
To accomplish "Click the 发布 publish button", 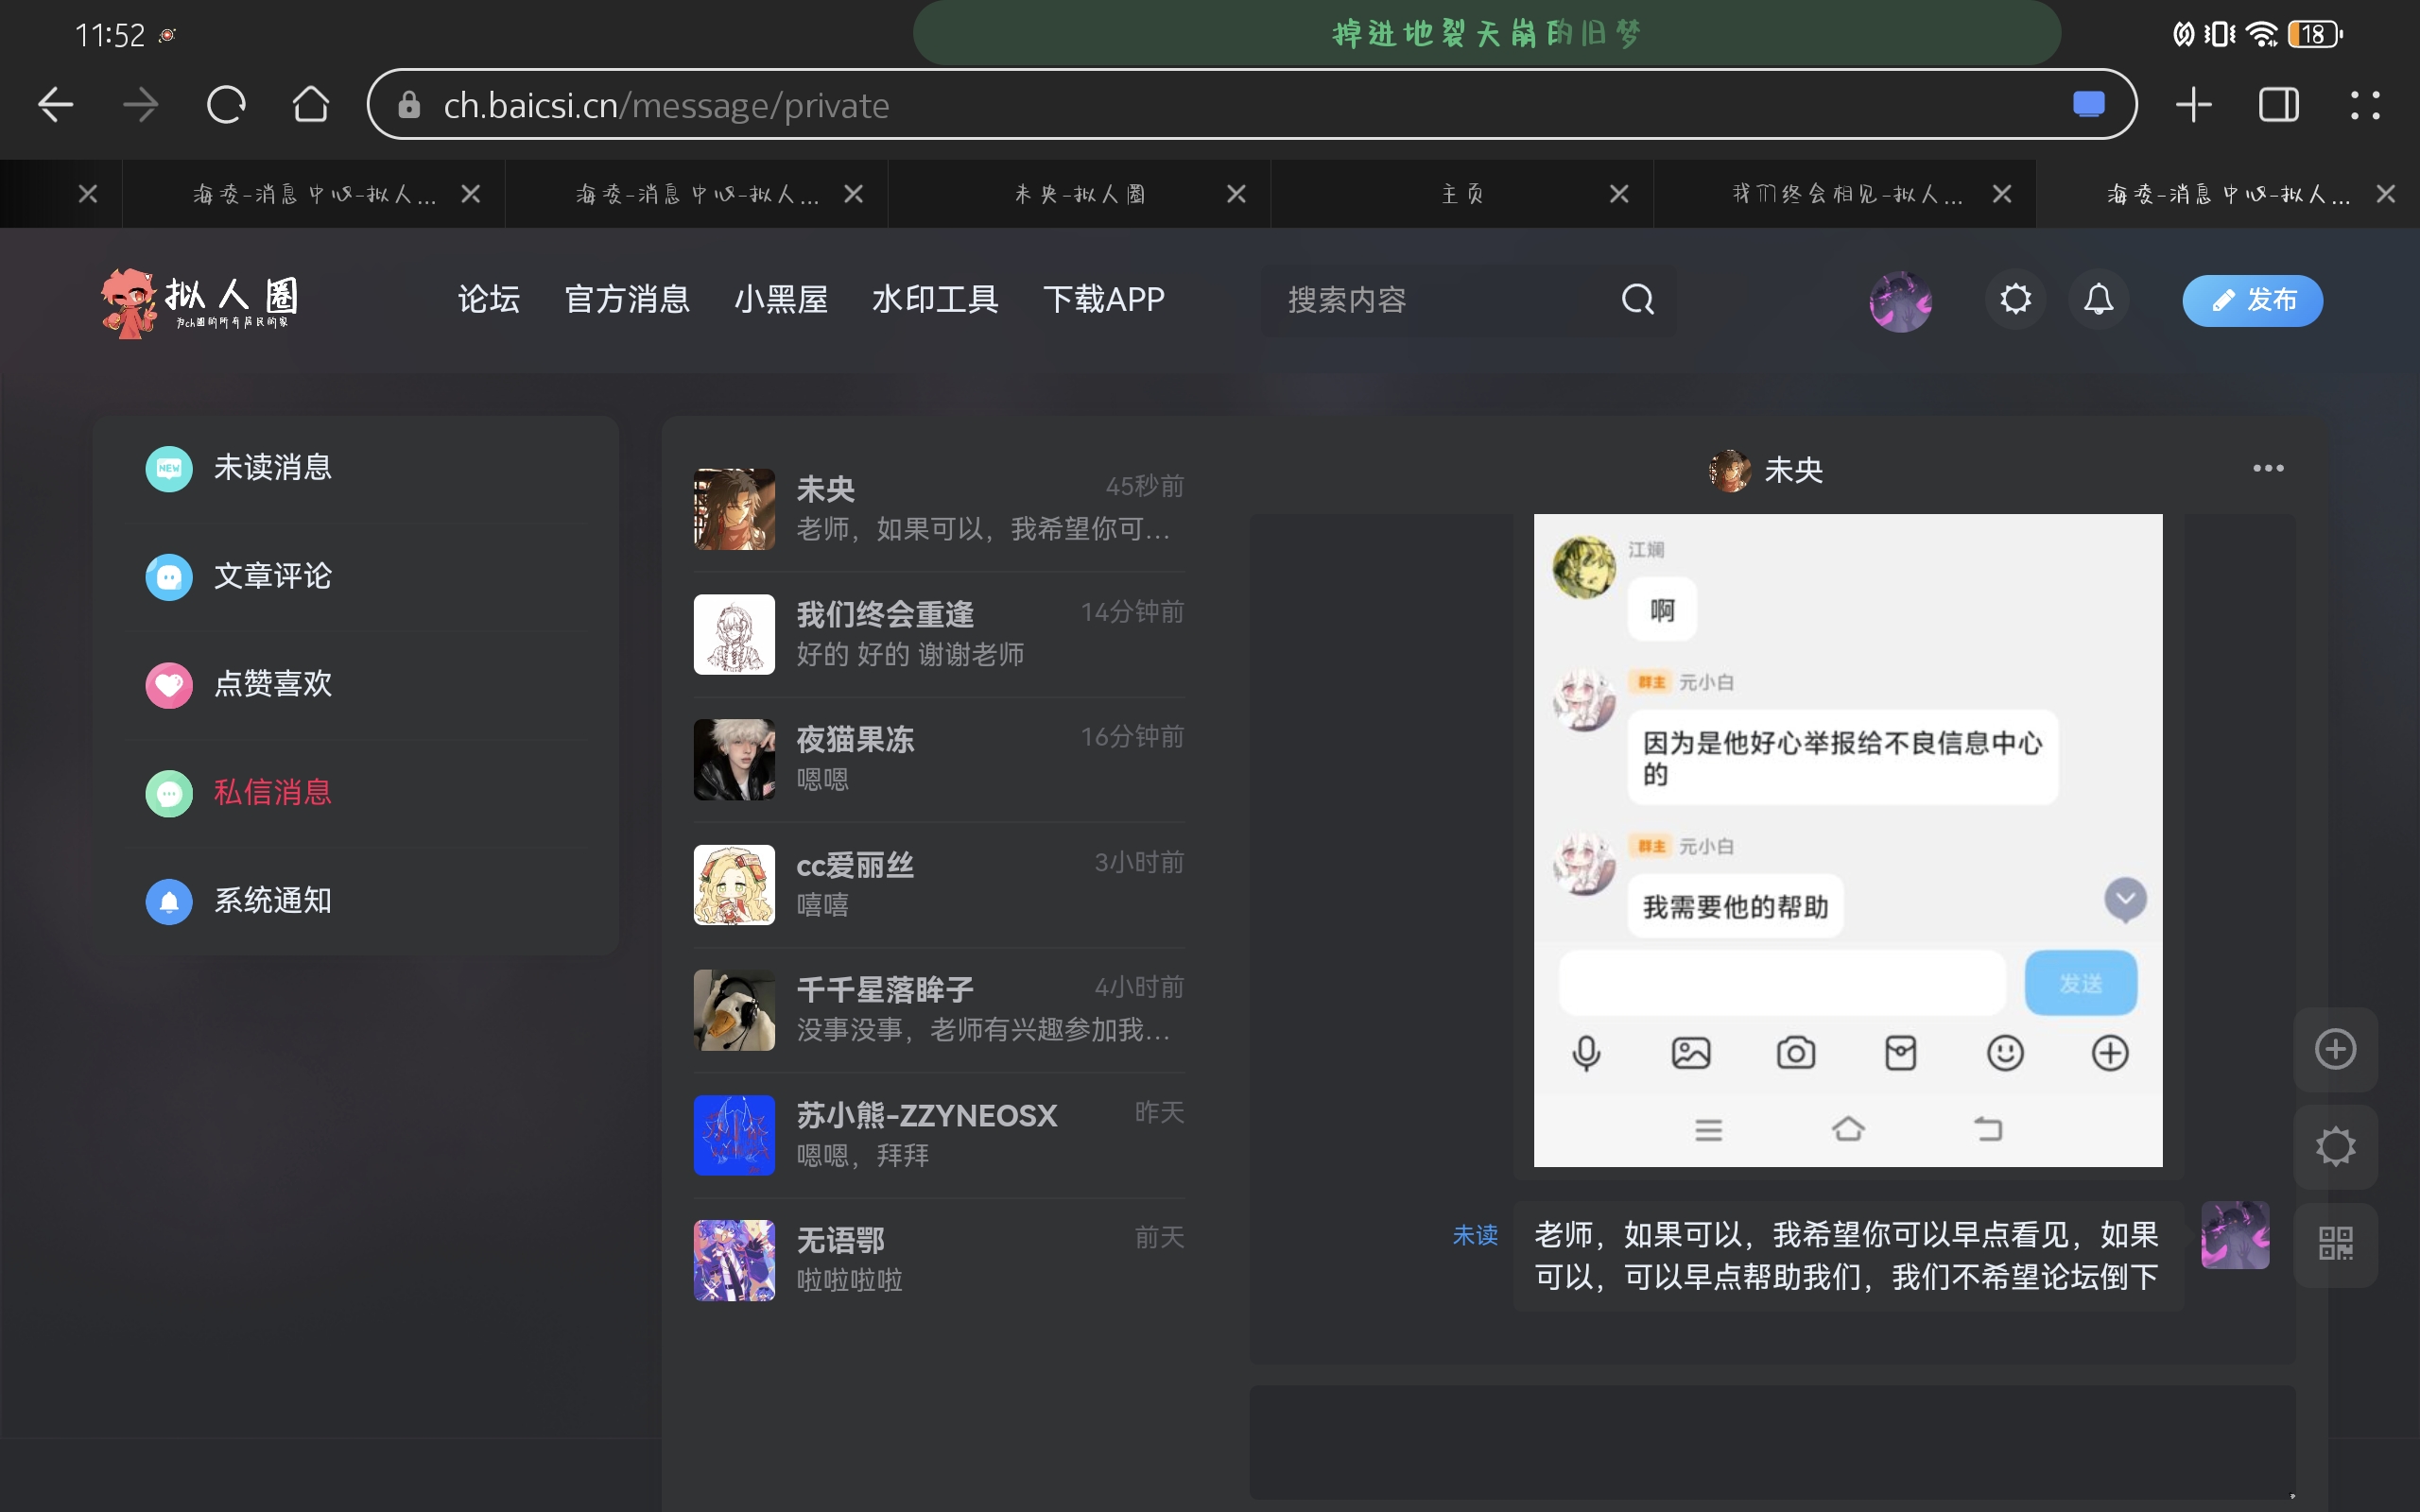I will 2251,300.
